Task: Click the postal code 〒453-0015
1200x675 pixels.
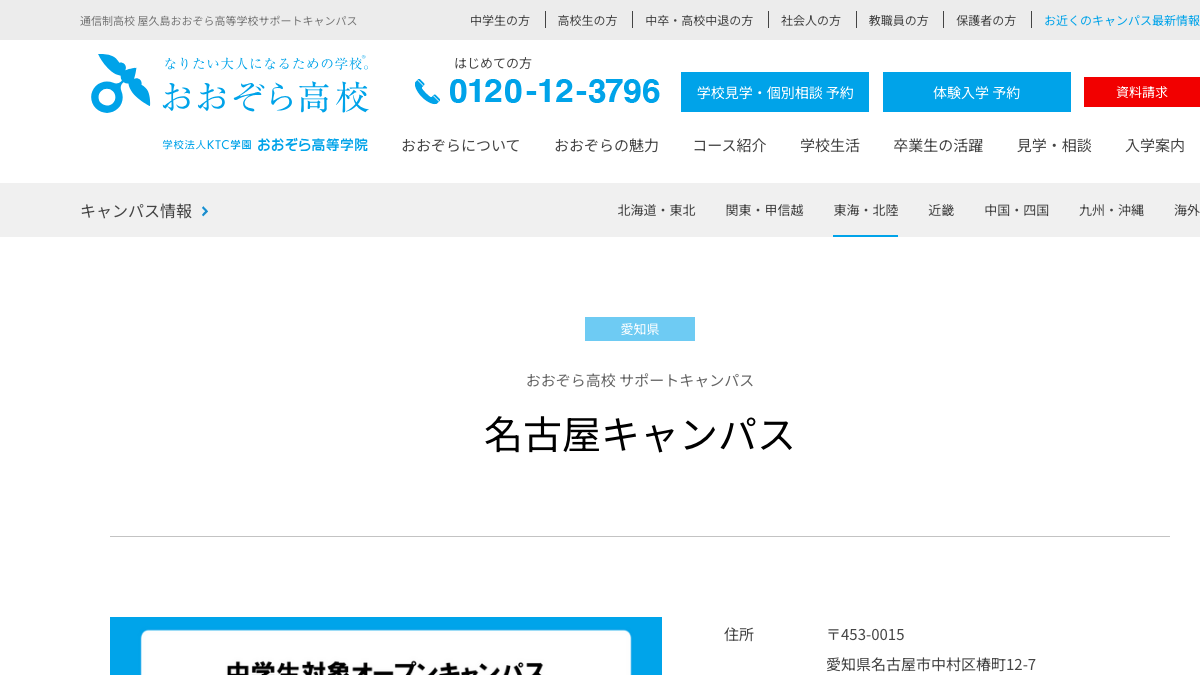Action: pyautogui.click(x=865, y=634)
